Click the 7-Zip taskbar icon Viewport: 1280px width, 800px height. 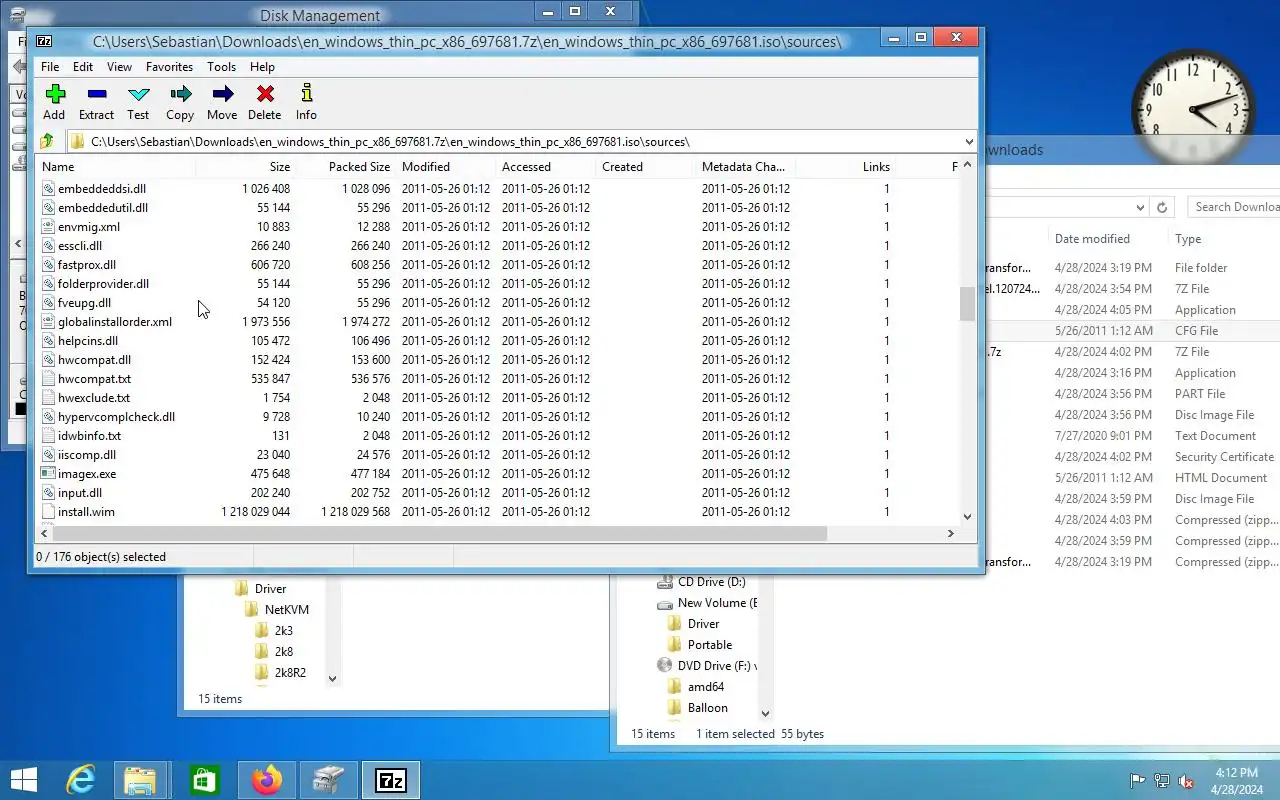tap(390, 780)
